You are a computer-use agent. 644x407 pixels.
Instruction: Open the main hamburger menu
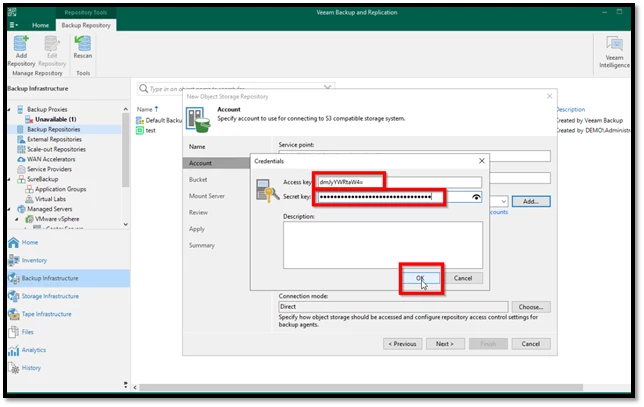click(13, 25)
